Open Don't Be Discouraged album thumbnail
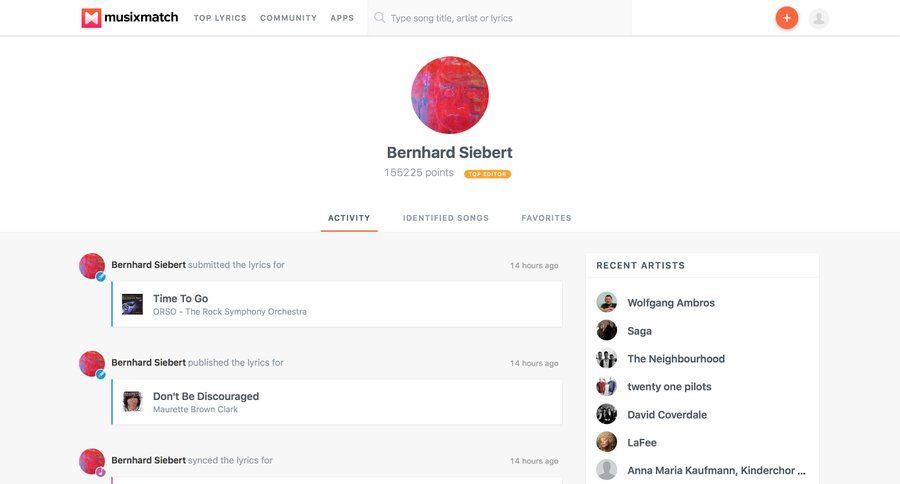The image size is (900, 484). (132, 402)
